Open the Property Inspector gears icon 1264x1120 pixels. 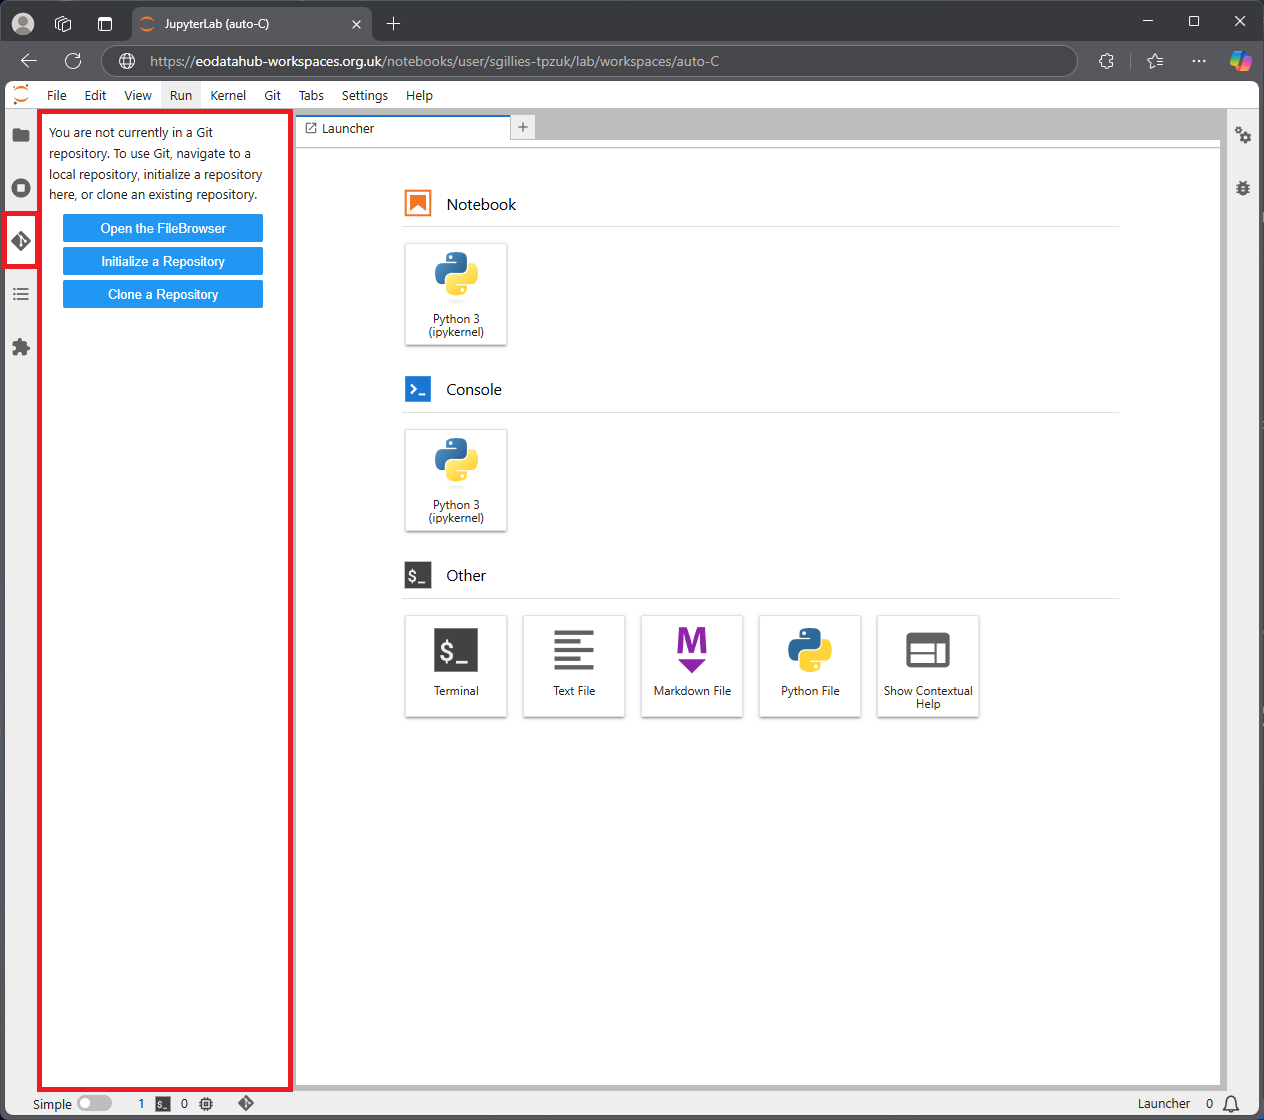pos(1243,135)
